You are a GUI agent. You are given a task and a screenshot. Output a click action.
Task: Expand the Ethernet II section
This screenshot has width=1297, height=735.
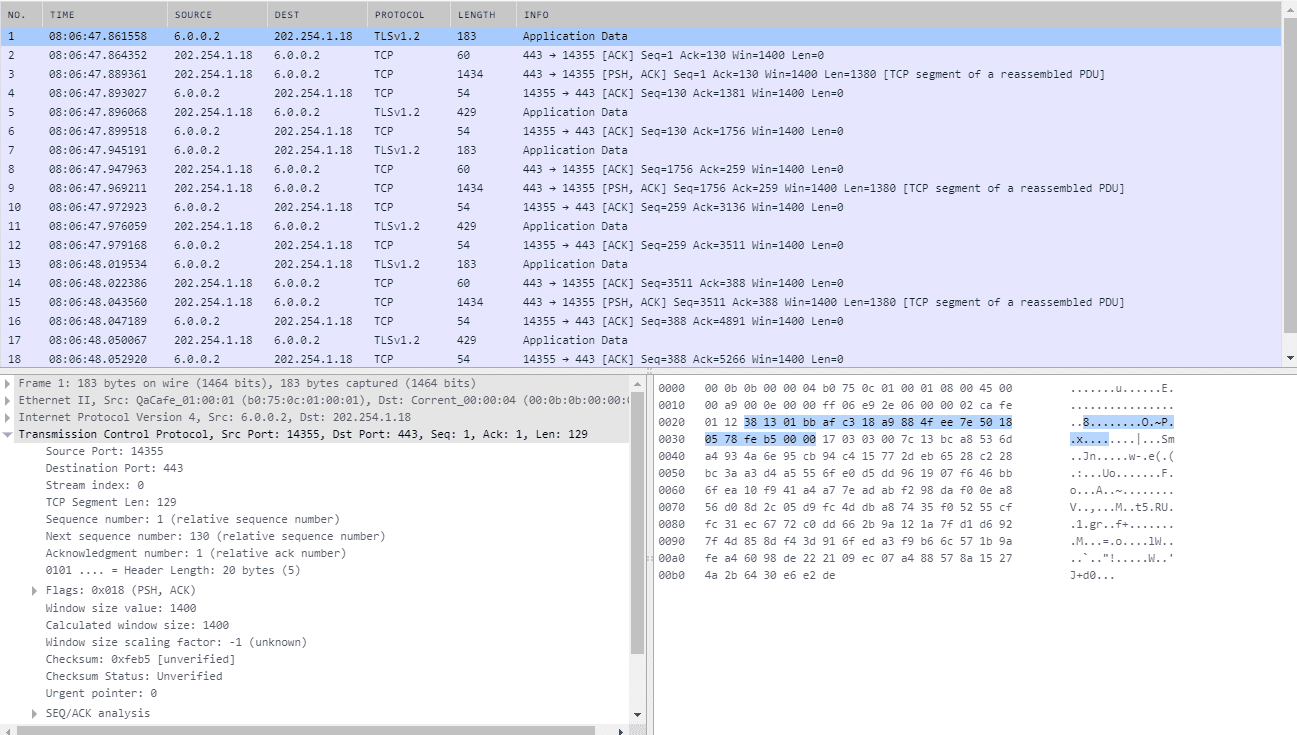9,399
